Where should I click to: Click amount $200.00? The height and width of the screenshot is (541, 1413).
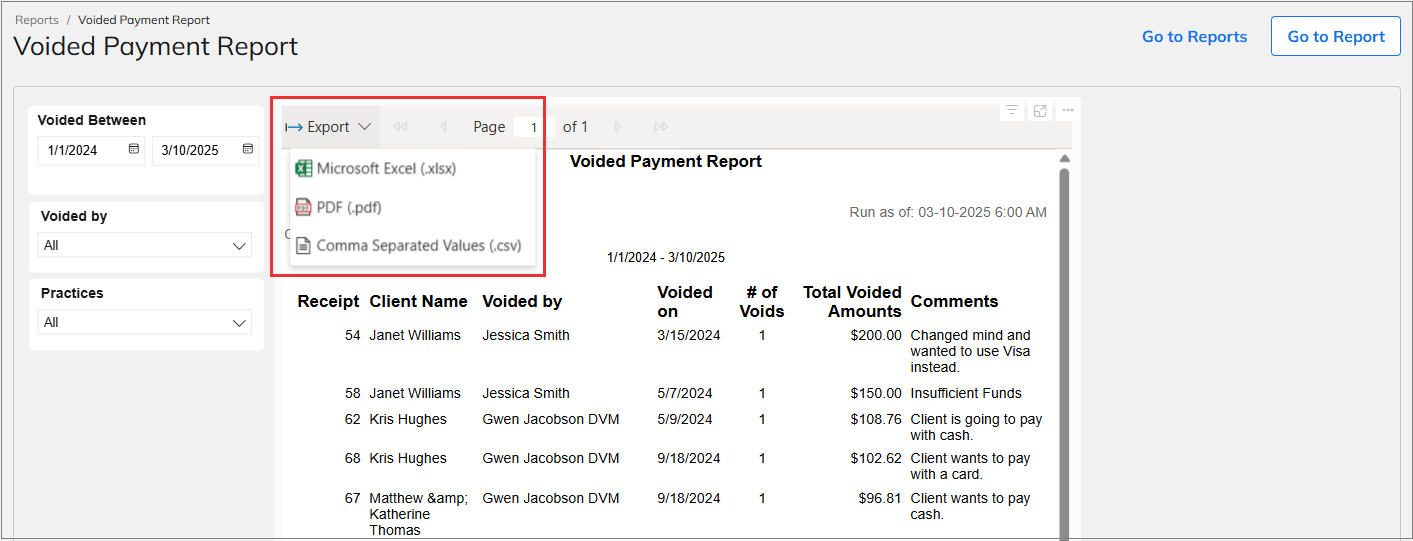(876, 335)
